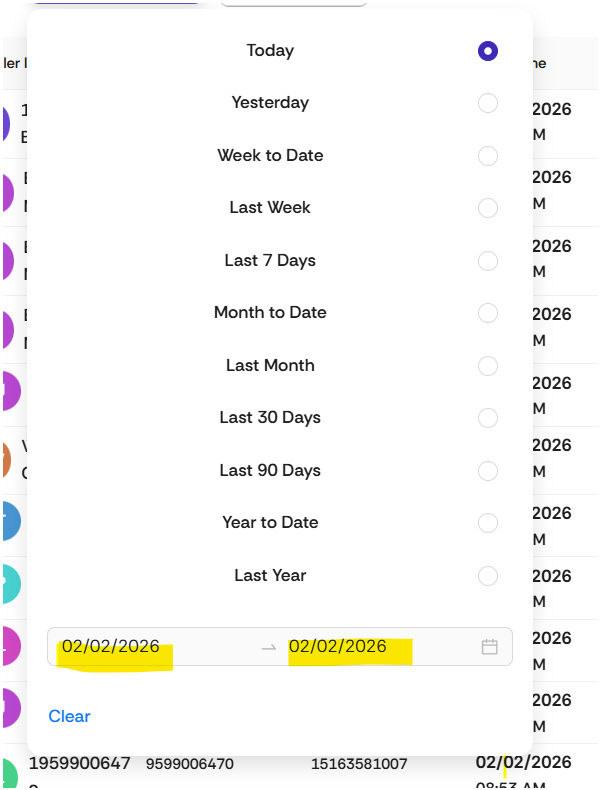
Task: Select the Today radio button
Action: click(488, 51)
